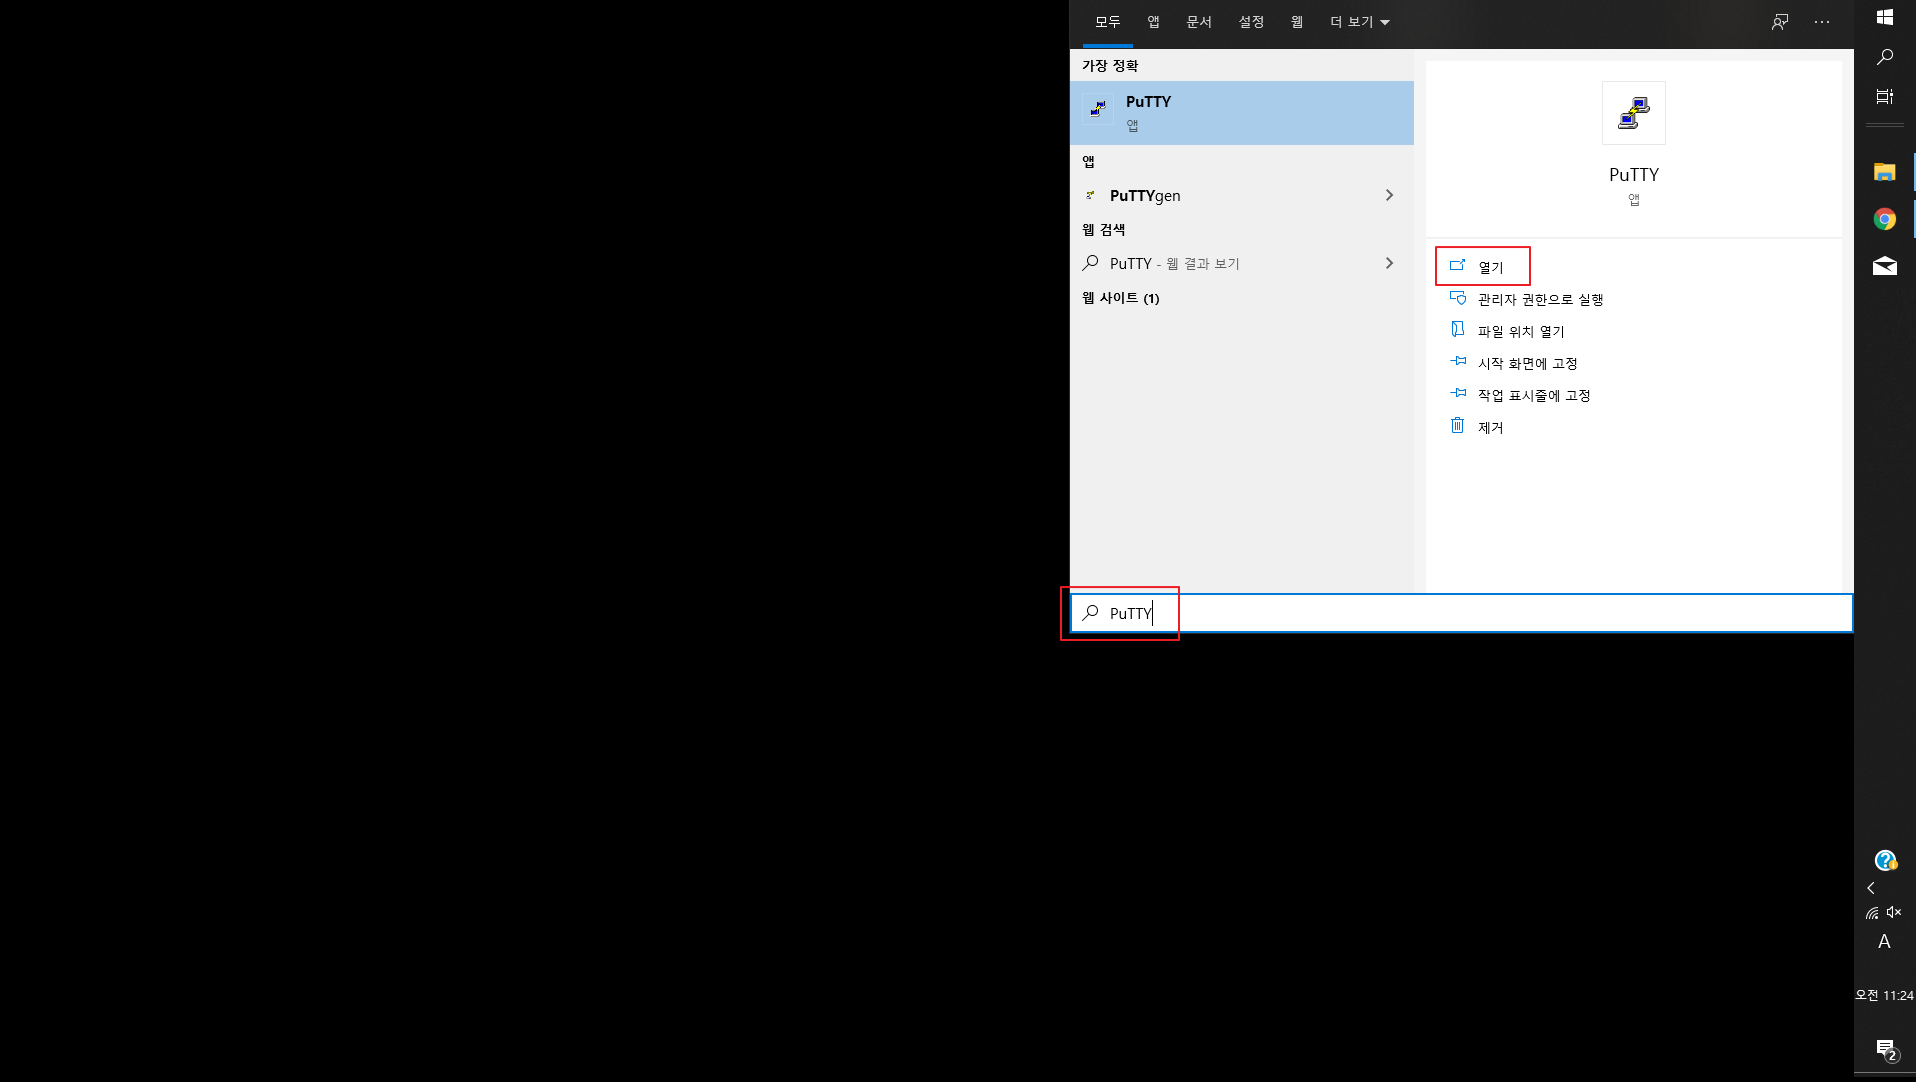Open the three-dot options menu in the search header
This screenshot has height=1082, width=1916.
[x=1822, y=22]
